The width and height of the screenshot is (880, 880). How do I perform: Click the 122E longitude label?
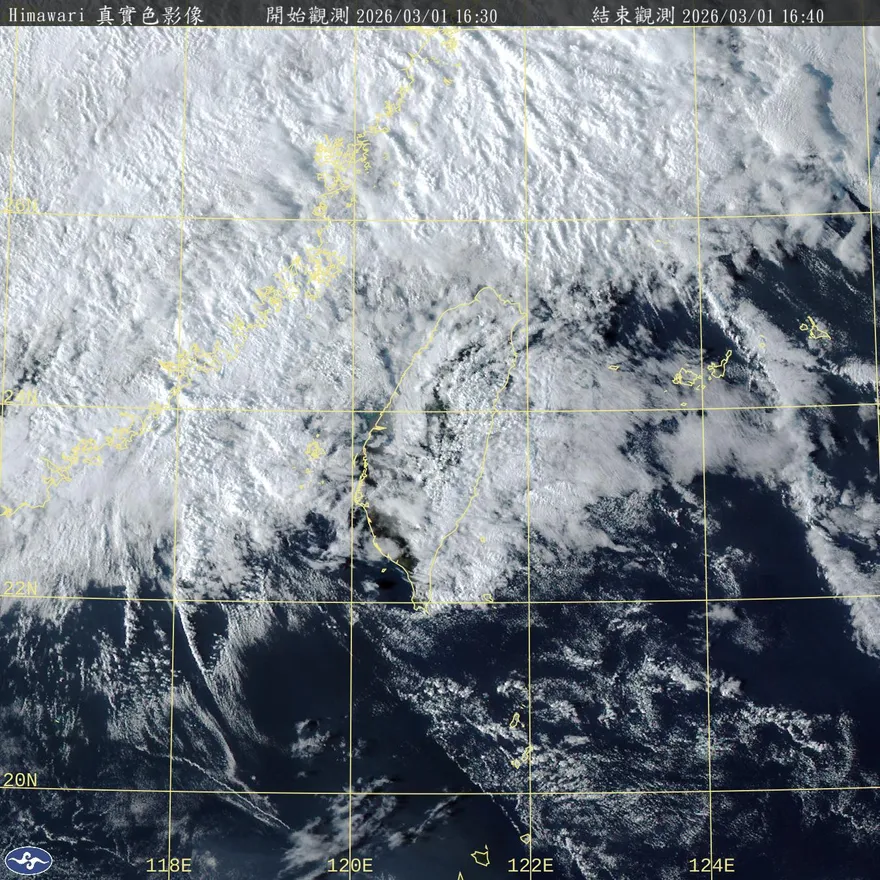tap(530, 865)
